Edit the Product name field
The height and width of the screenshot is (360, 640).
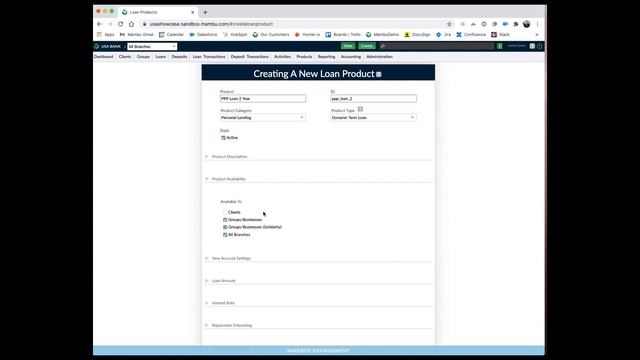262,99
